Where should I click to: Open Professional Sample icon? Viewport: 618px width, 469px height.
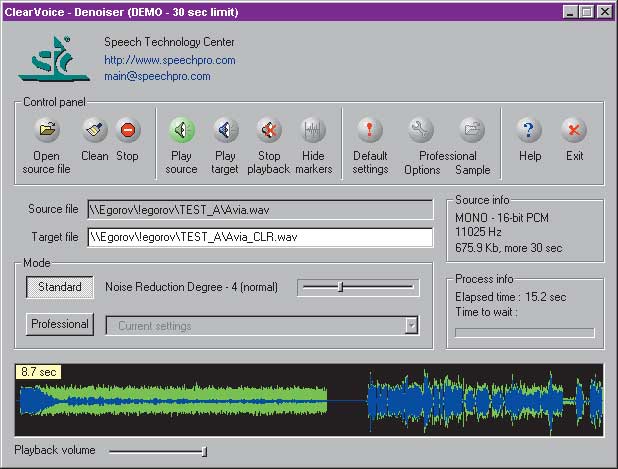point(472,130)
